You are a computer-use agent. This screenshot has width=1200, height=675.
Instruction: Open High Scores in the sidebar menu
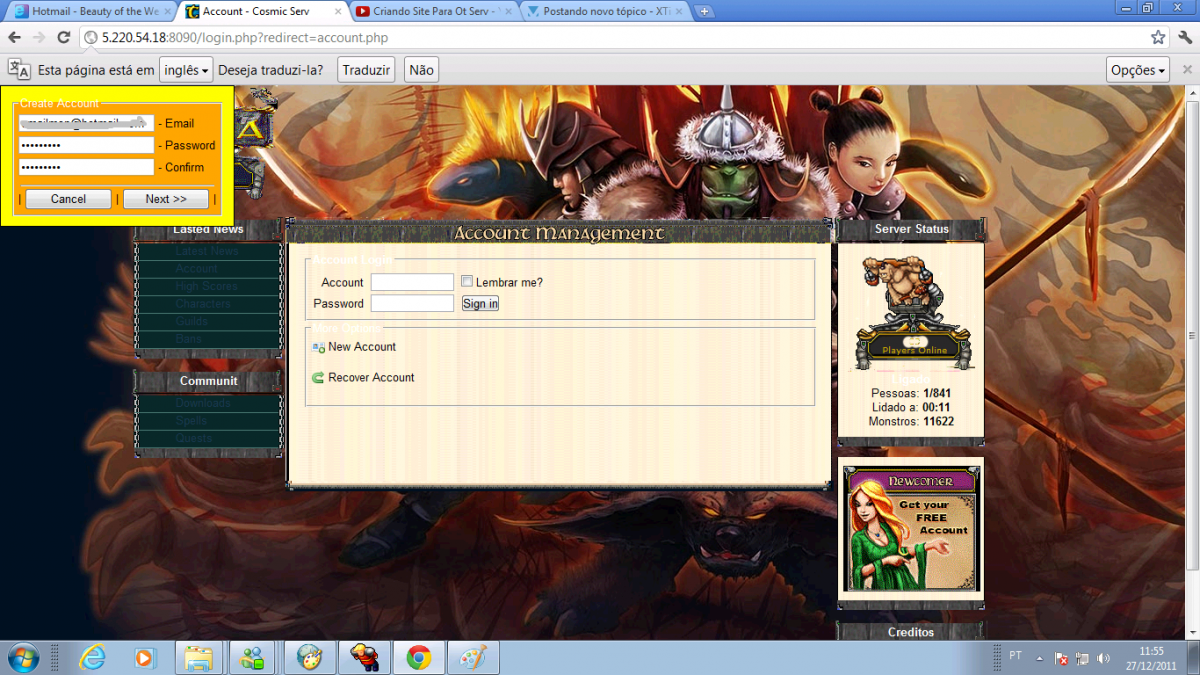click(208, 286)
